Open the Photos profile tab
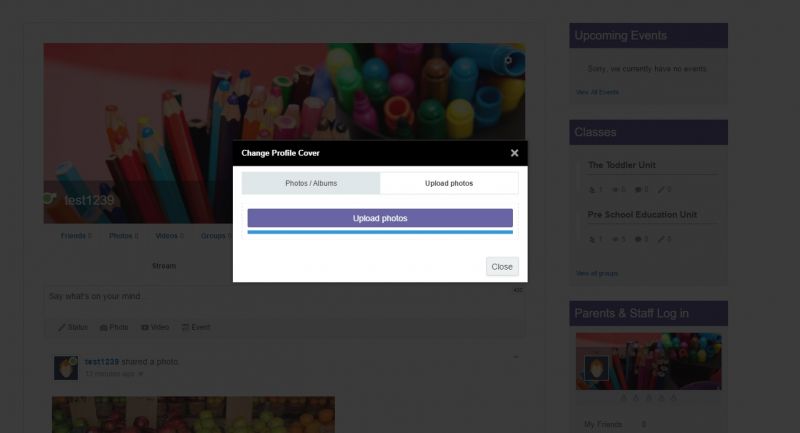Viewport: 800px width, 433px height. coord(123,236)
